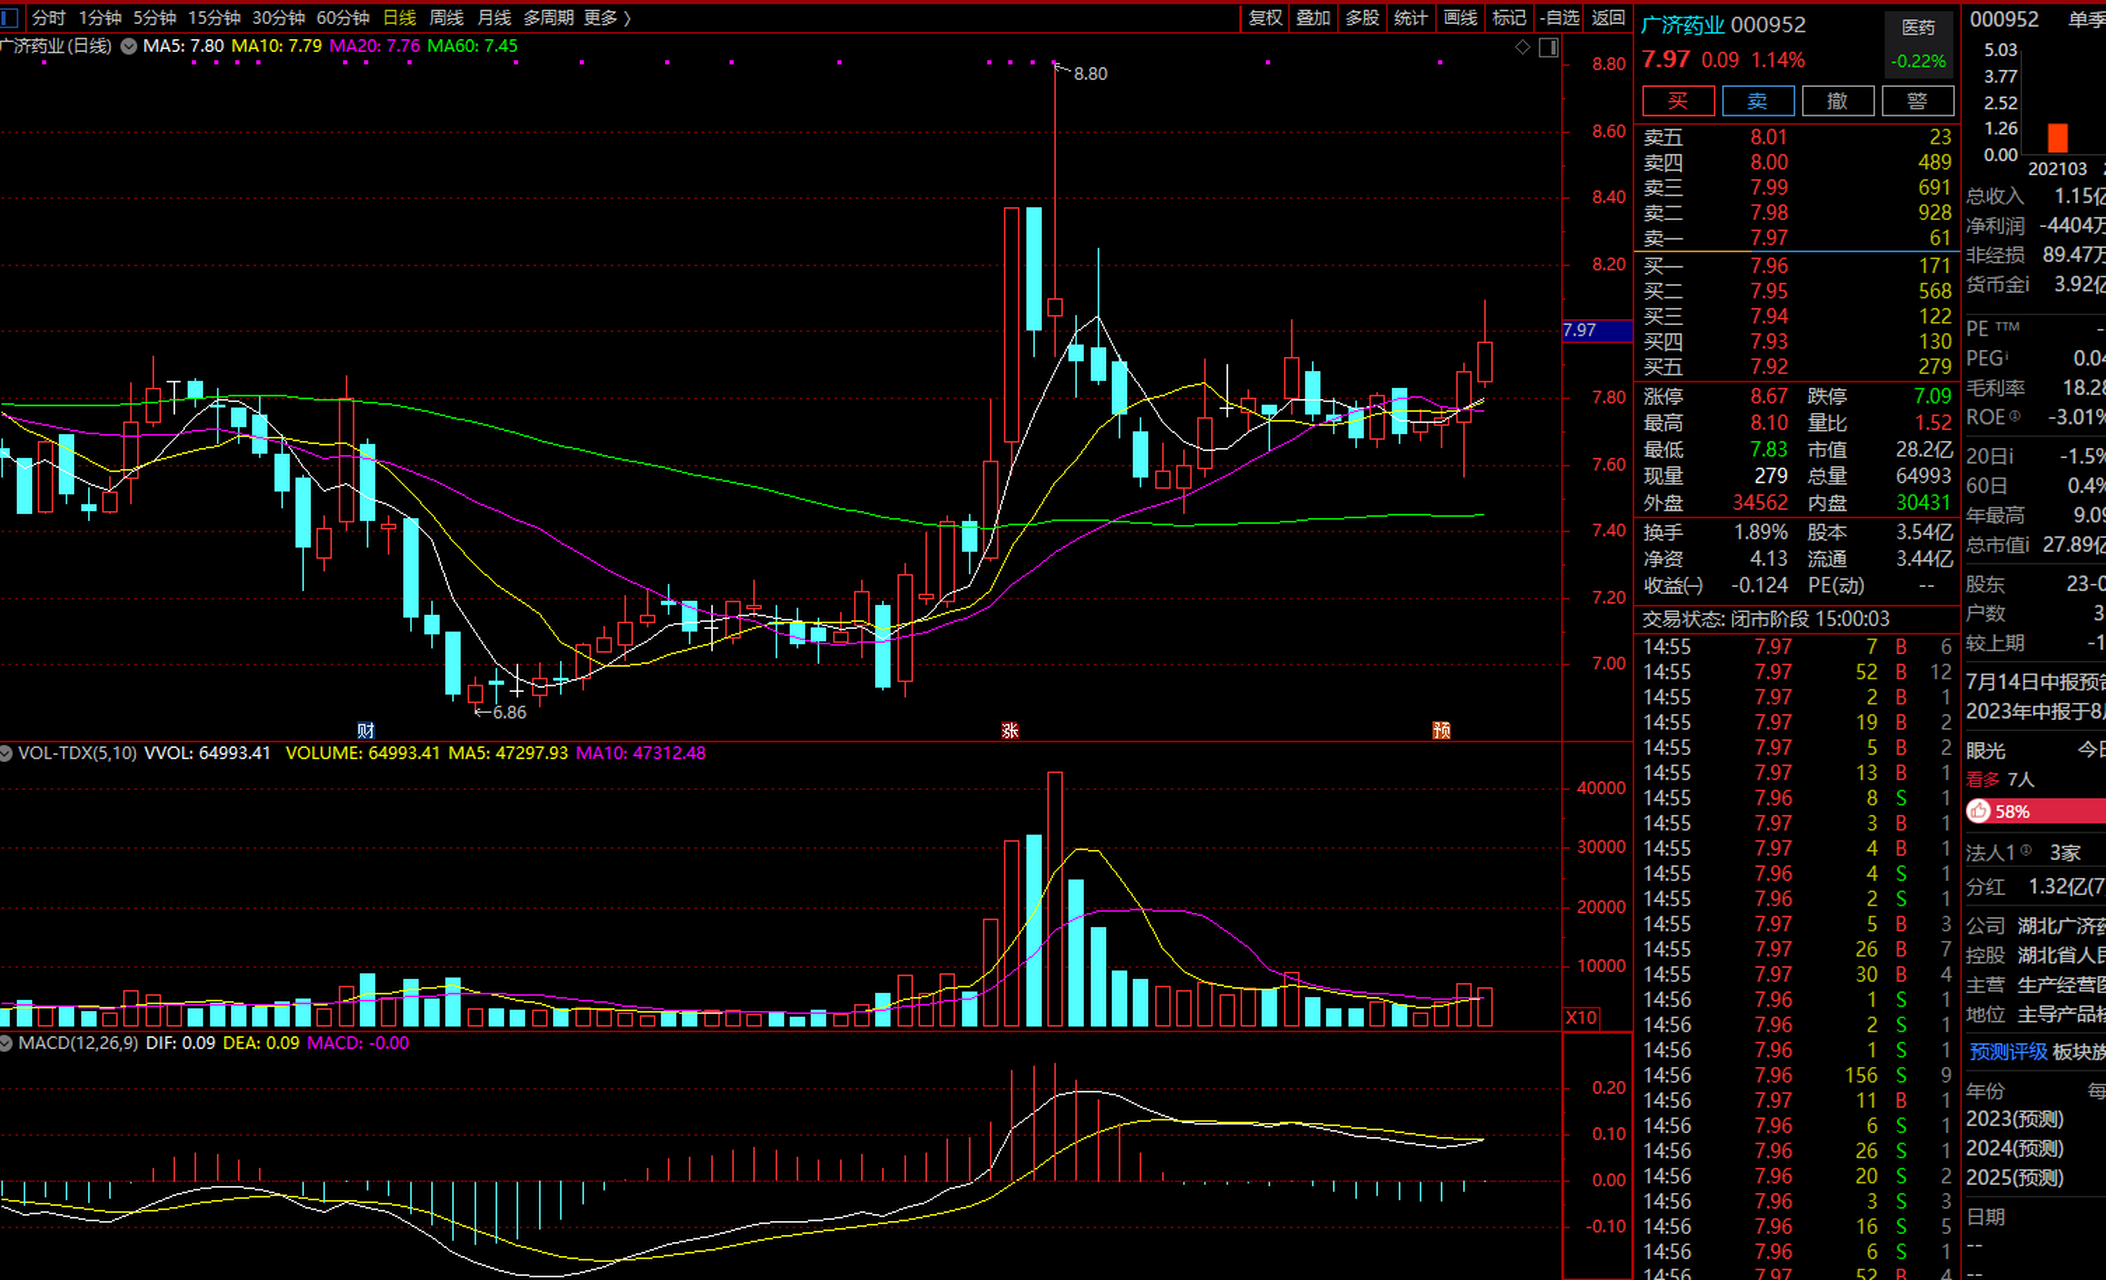The width and height of the screenshot is (2106, 1280).
Task: Expand the MA indicator dropdown beside 广济药业(日线)
Action: click(x=129, y=46)
